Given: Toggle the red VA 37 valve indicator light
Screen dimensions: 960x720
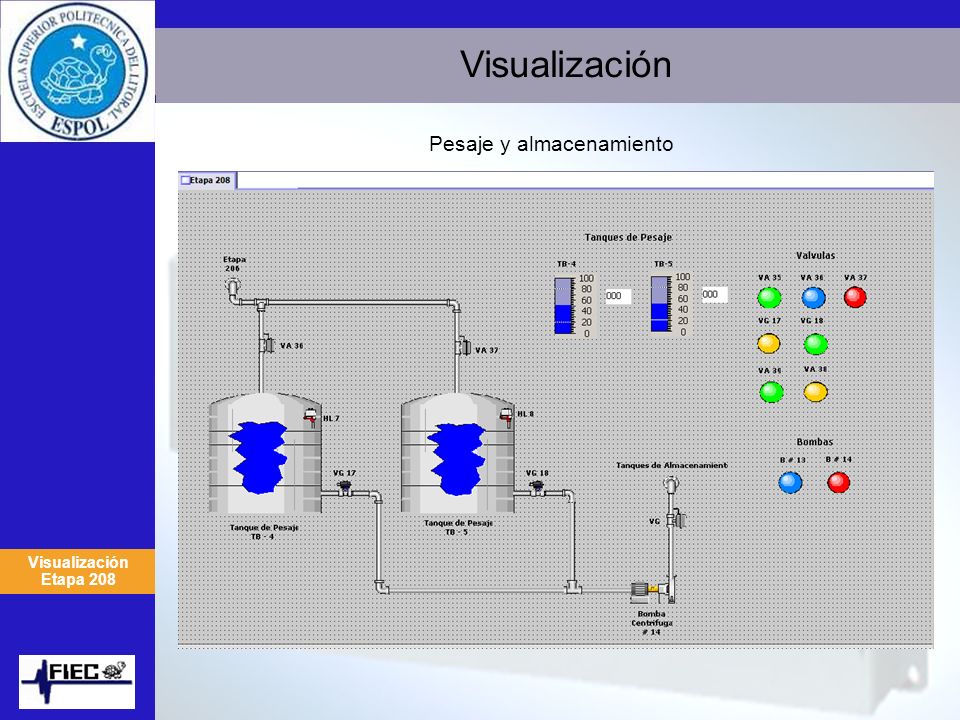Looking at the screenshot, I should point(855,298).
